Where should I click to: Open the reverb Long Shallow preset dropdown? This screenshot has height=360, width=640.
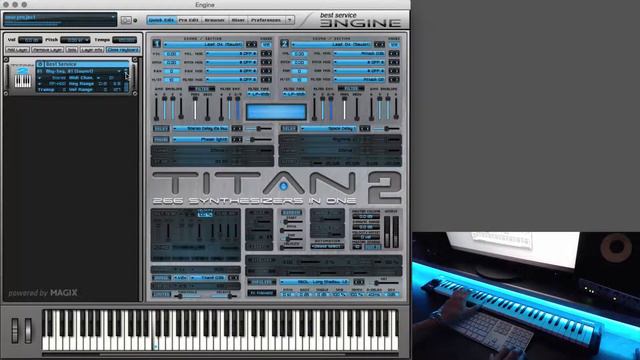pyautogui.click(x=315, y=282)
